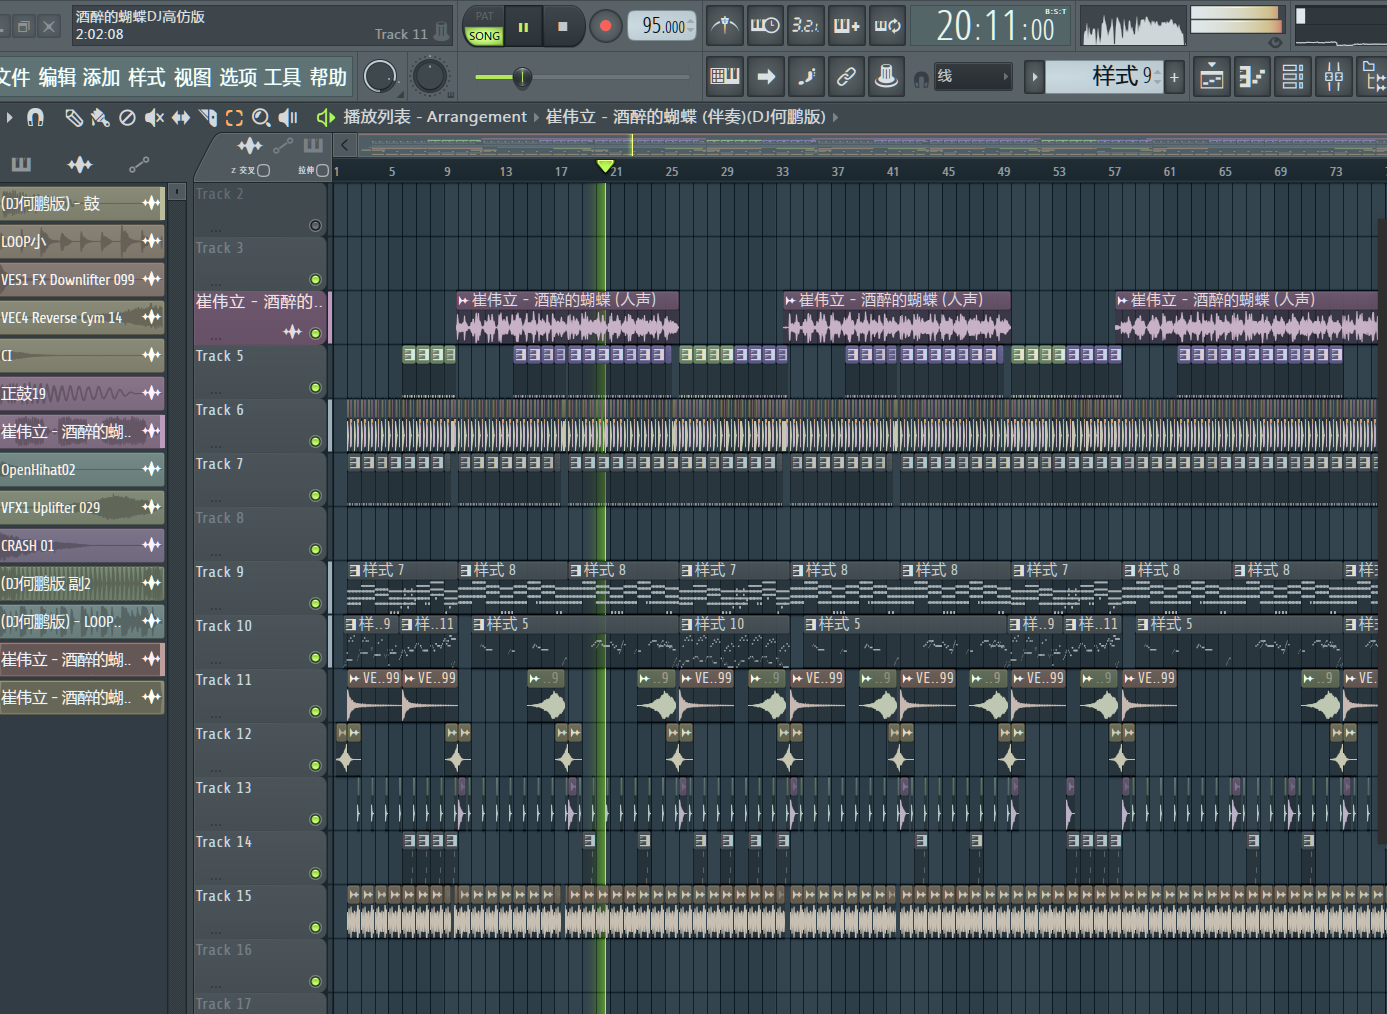Click the red Record button
The height and width of the screenshot is (1014, 1387).
tap(605, 26)
